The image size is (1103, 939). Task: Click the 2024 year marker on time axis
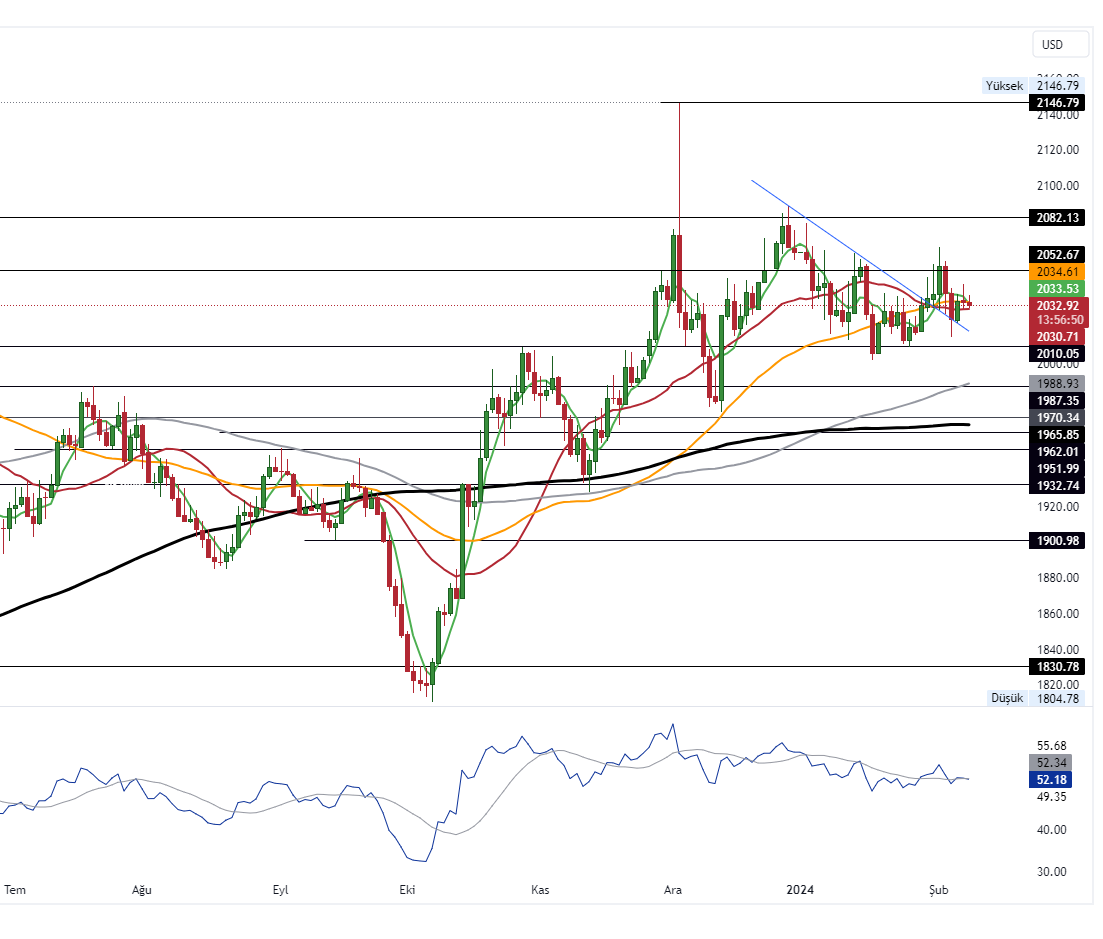pos(801,890)
